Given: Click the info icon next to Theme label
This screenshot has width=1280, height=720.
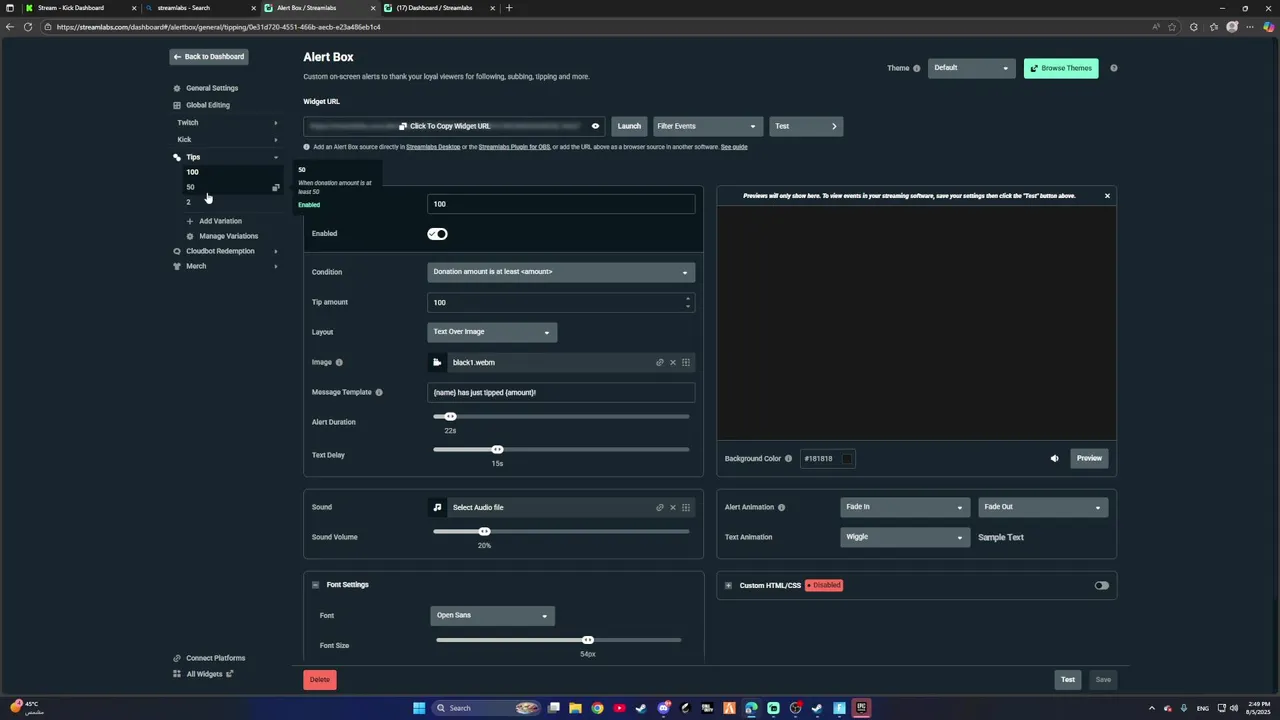Looking at the screenshot, I should [x=917, y=68].
